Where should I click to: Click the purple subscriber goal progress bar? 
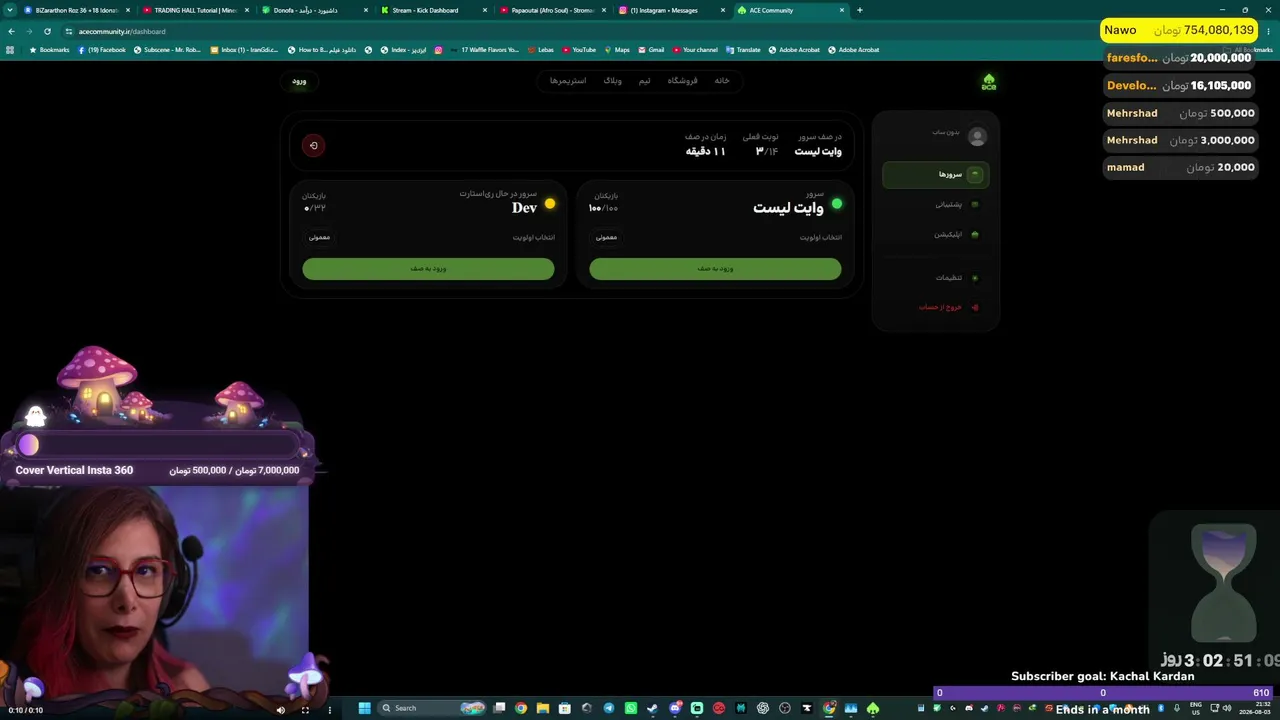[1103, 692]
